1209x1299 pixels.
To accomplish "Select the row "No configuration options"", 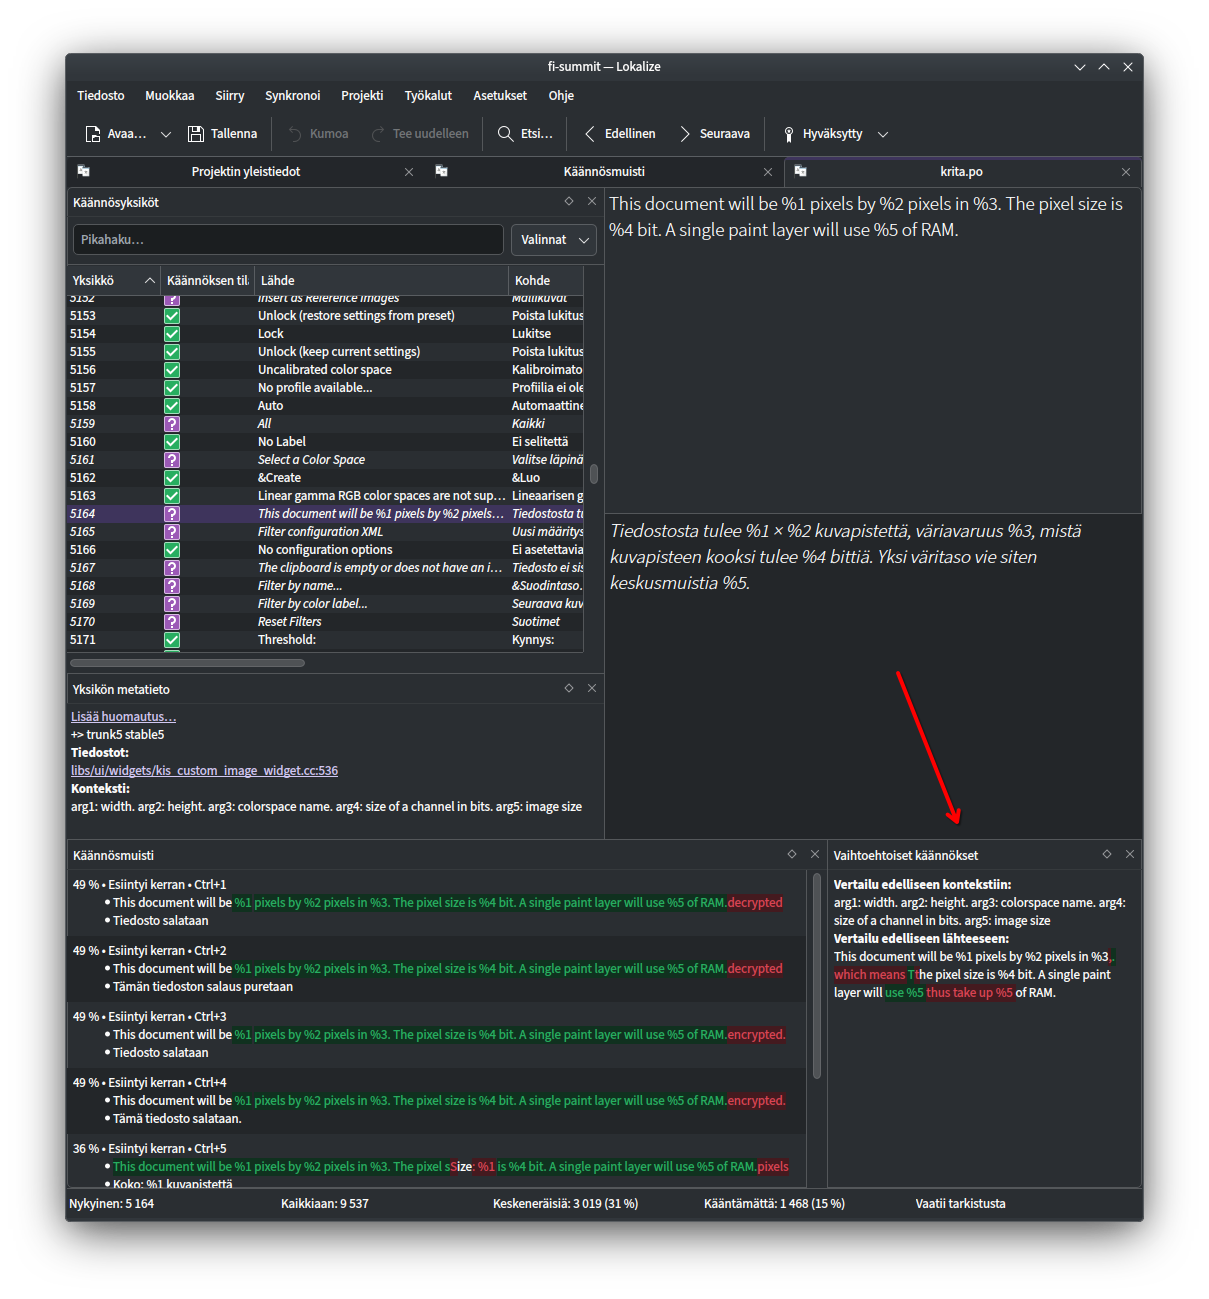I will pyautogui.click(x=326, y=550).
